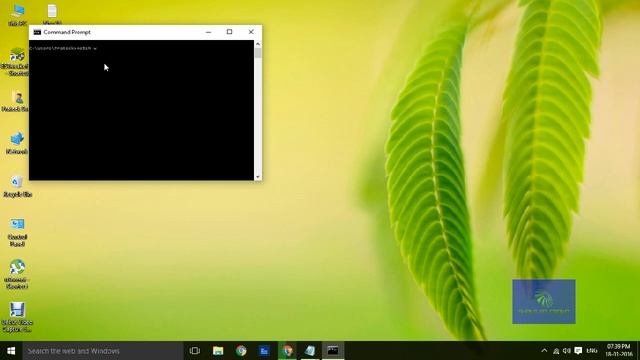Screen dimensions: 640x360
Task: Open Task View from the taskbar
Action: tap(195, 351)
